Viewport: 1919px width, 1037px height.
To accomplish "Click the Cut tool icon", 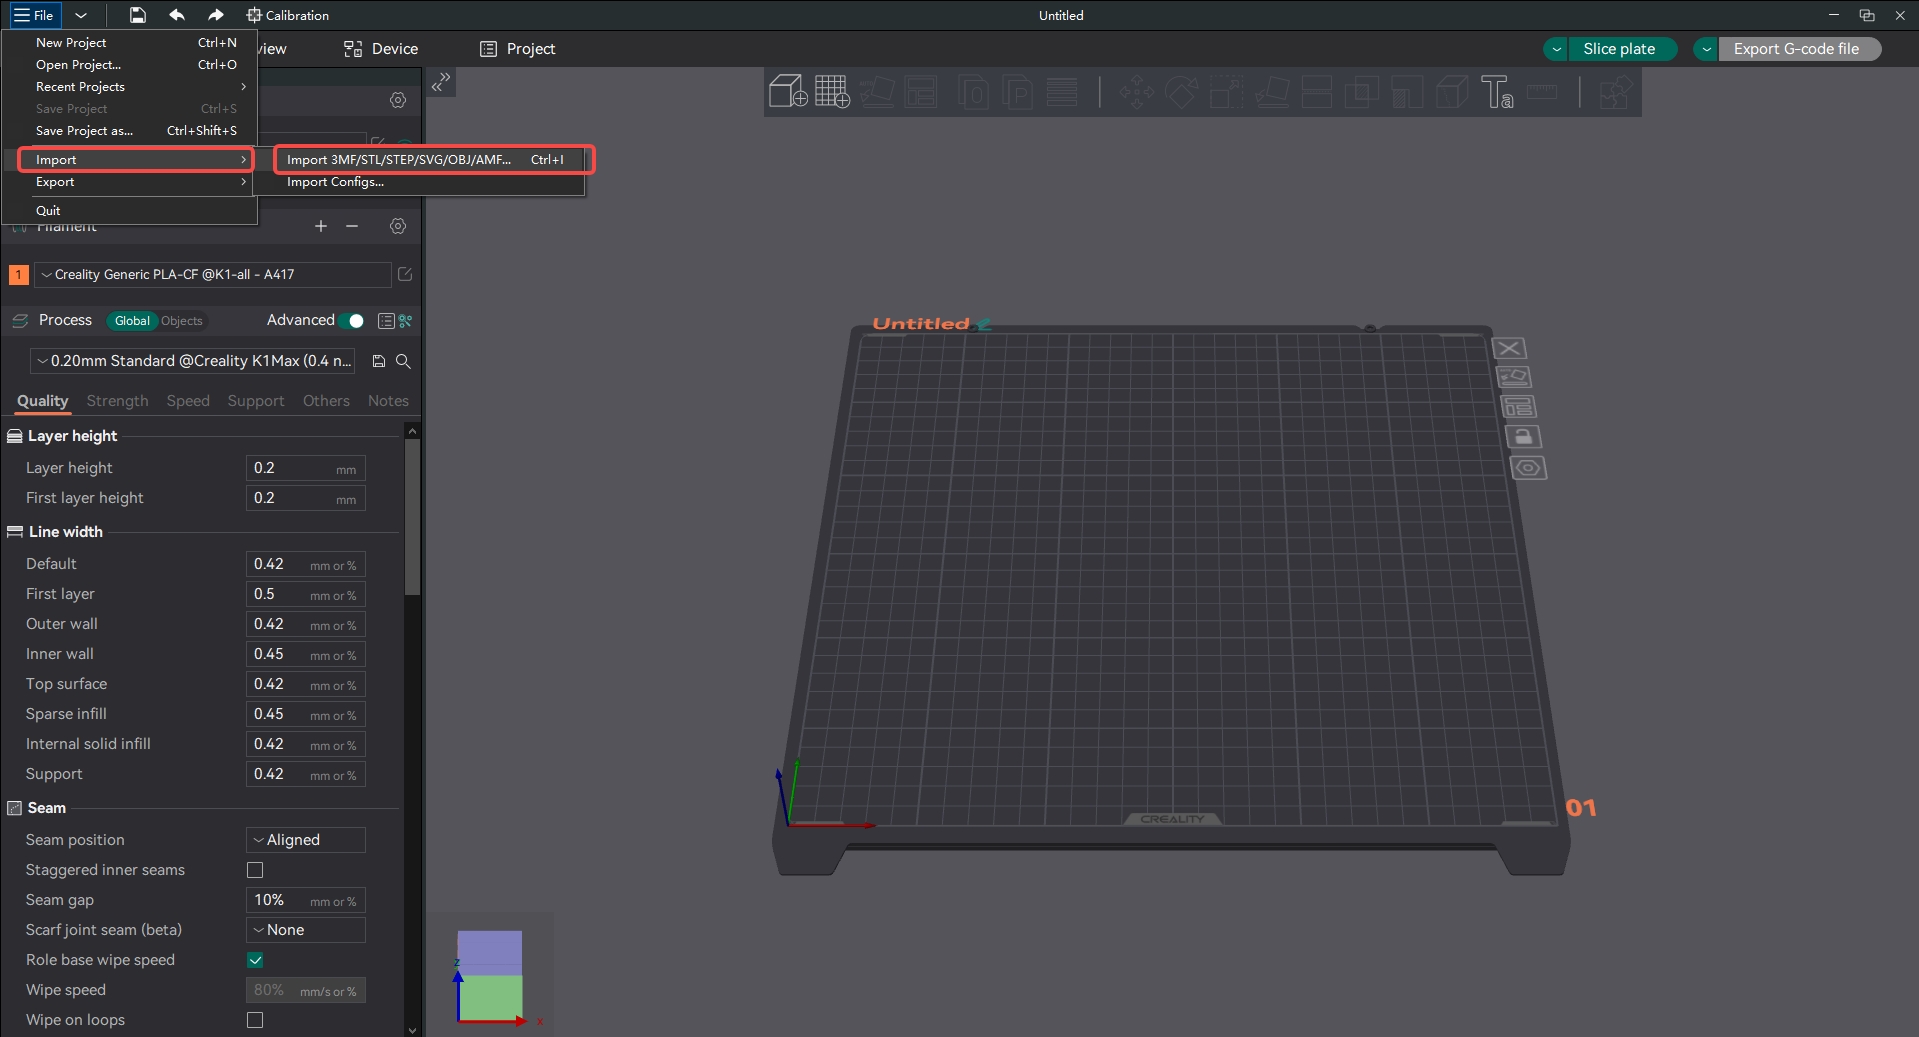I will pyautogui.click(x=1316, y=92).
